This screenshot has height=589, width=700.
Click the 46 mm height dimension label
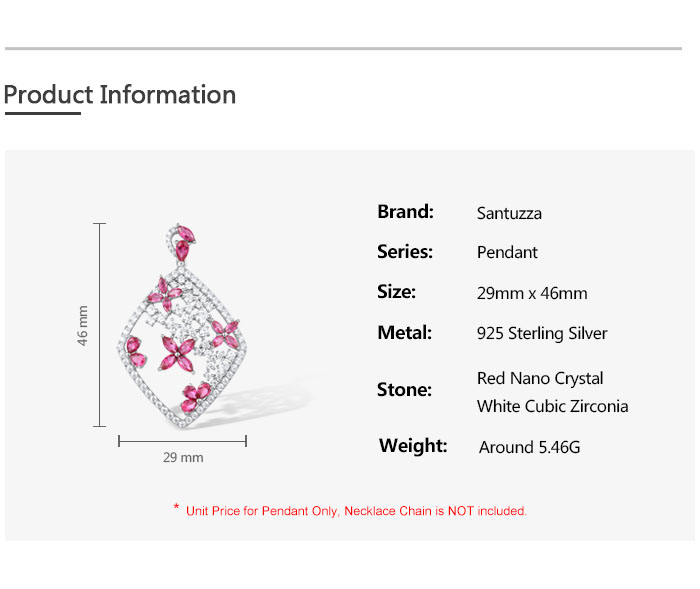(83, 326)
